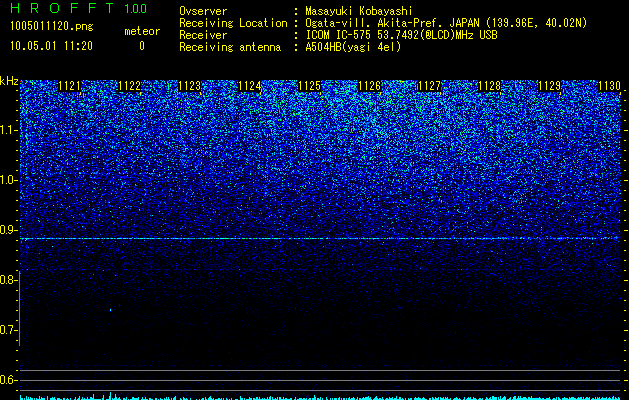Click the 1126 time marker
The image size is (629, 400).
point(369,86)
